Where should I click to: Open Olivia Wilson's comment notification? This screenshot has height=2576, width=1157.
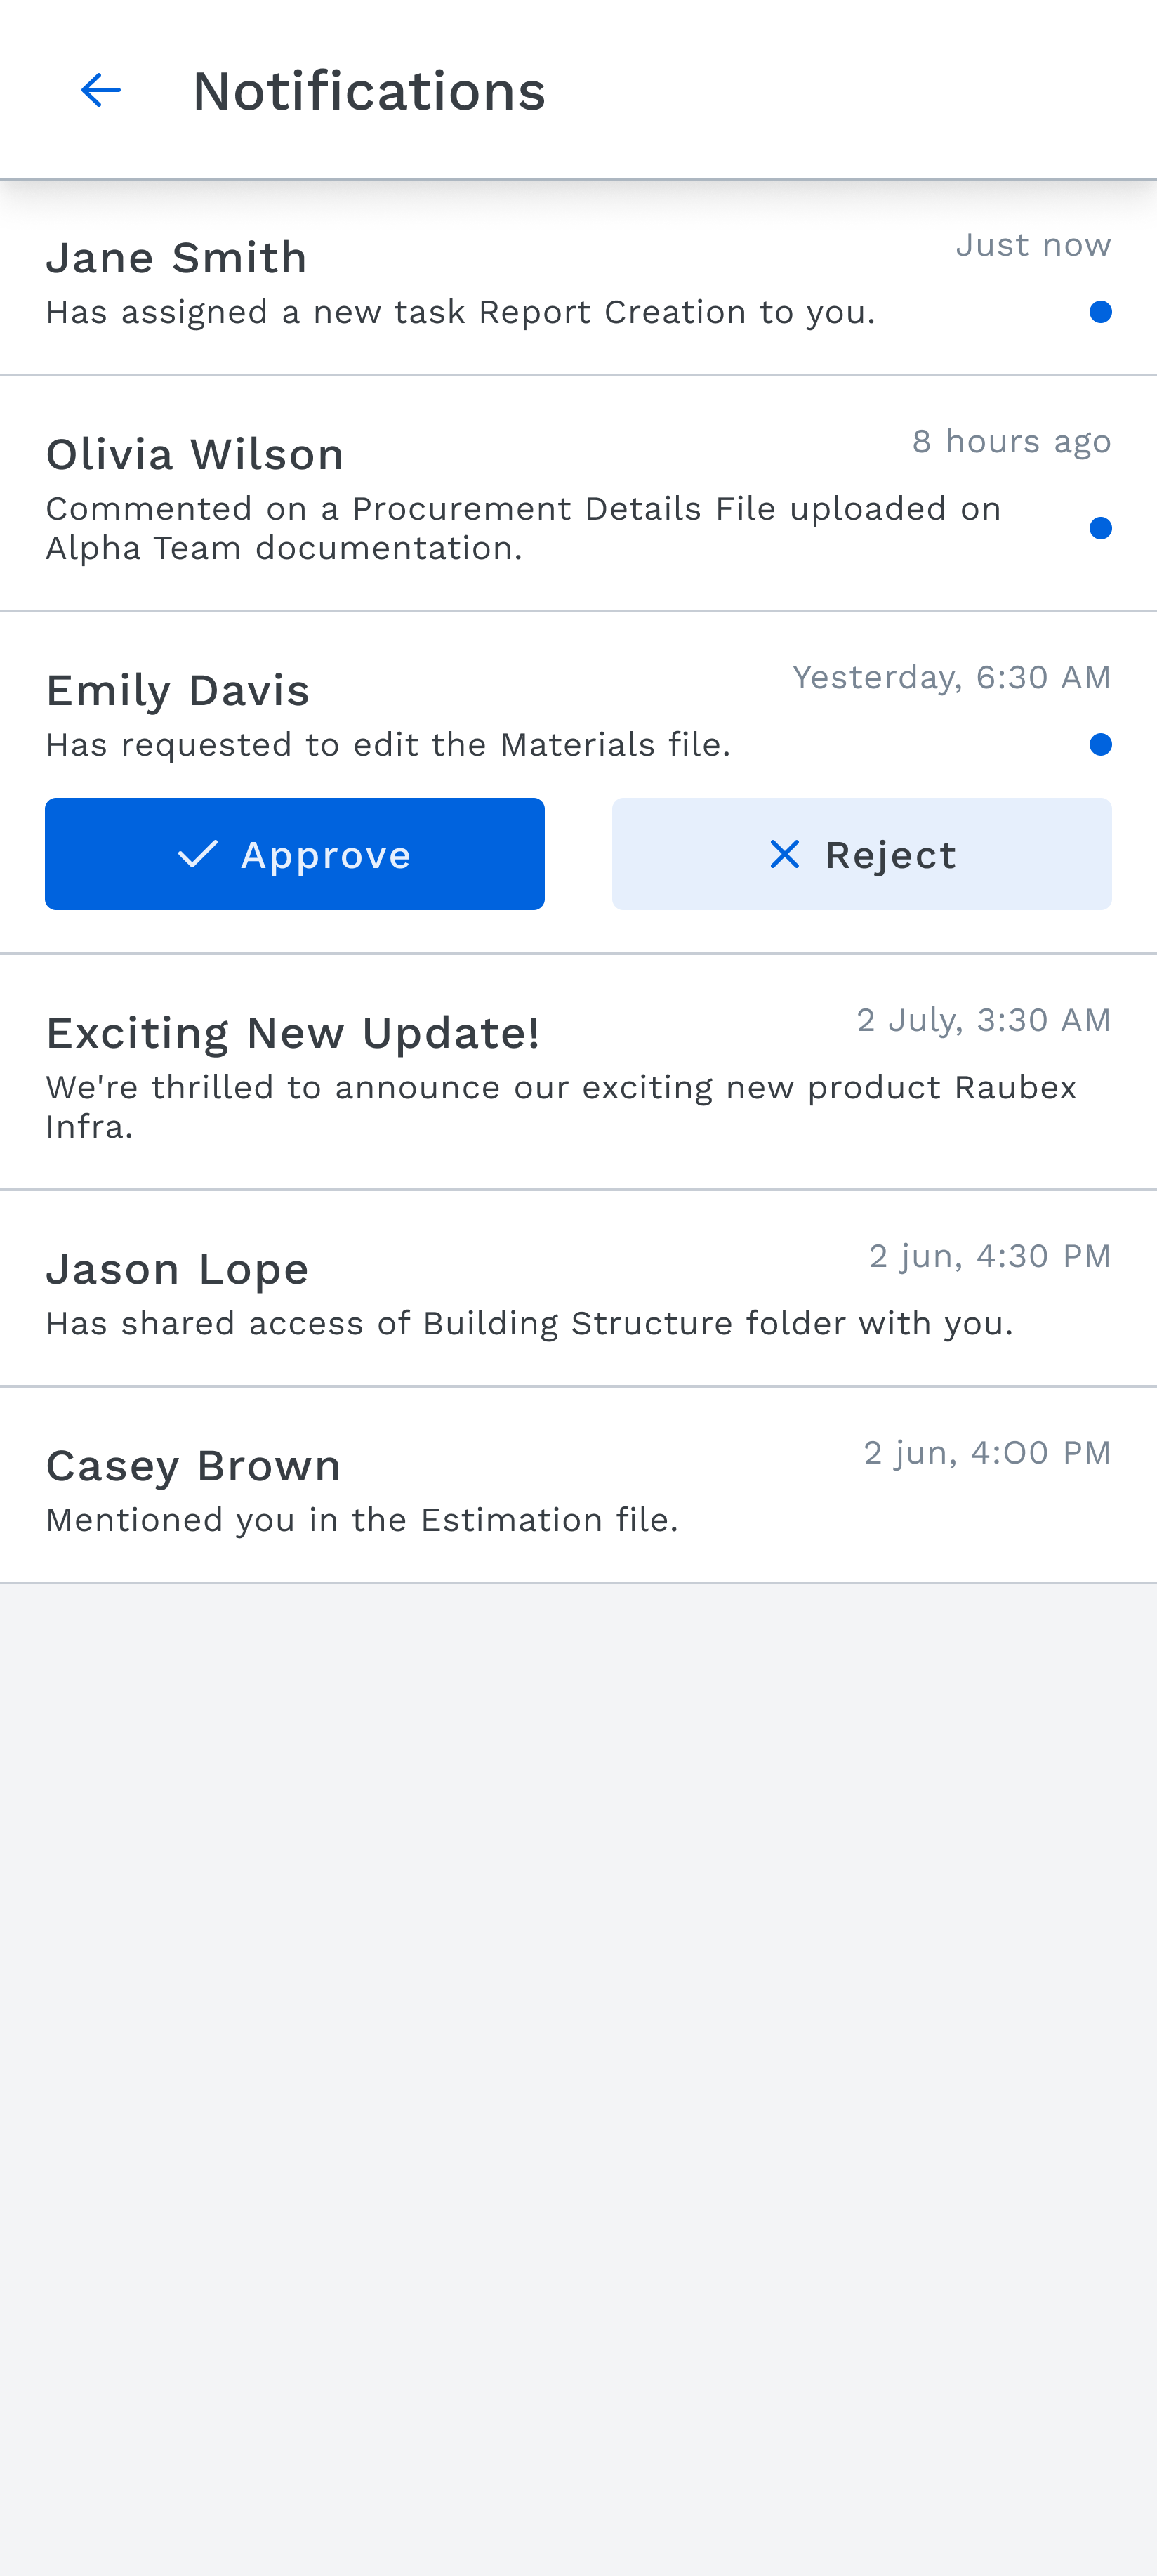(578, 494)
